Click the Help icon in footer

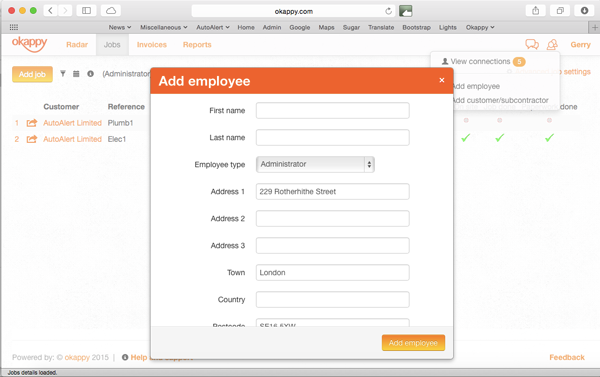(x=125, y=357)
